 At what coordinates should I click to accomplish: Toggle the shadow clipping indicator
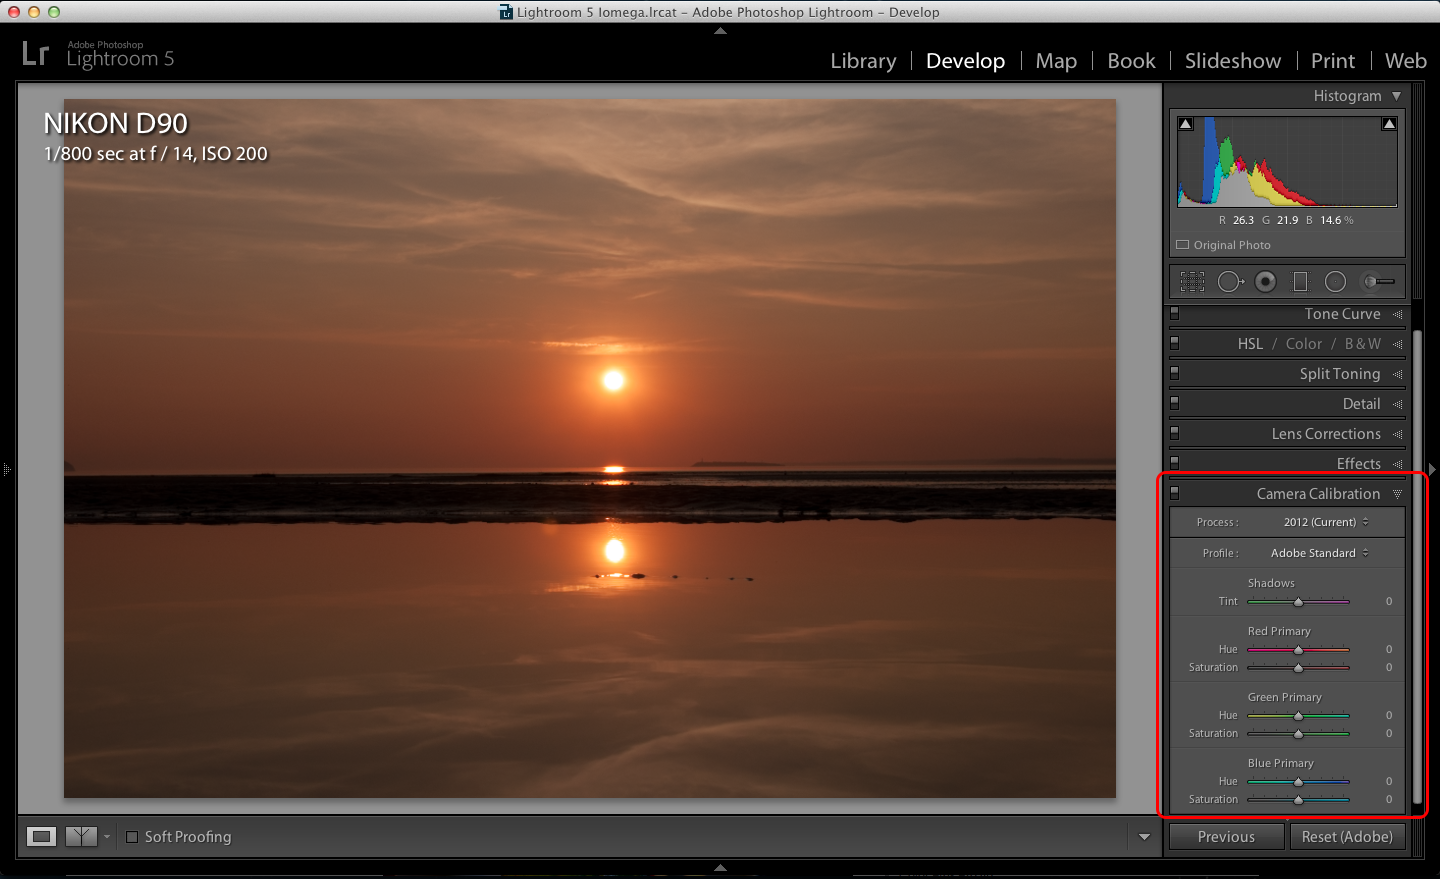[1185, 122]
